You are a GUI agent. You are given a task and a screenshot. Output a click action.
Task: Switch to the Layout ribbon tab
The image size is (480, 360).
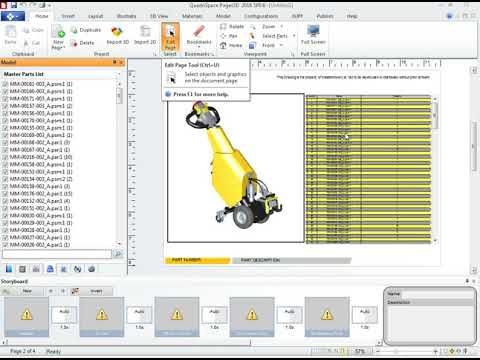96,16
